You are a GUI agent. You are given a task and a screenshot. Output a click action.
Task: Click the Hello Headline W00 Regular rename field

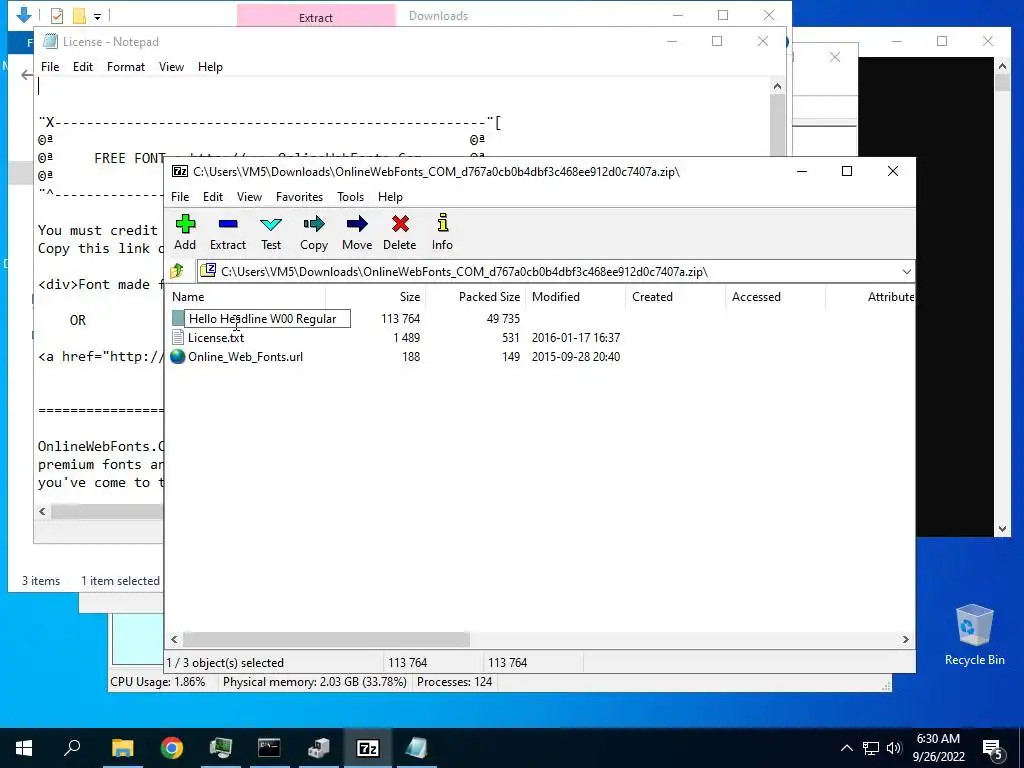click(268, 319)
